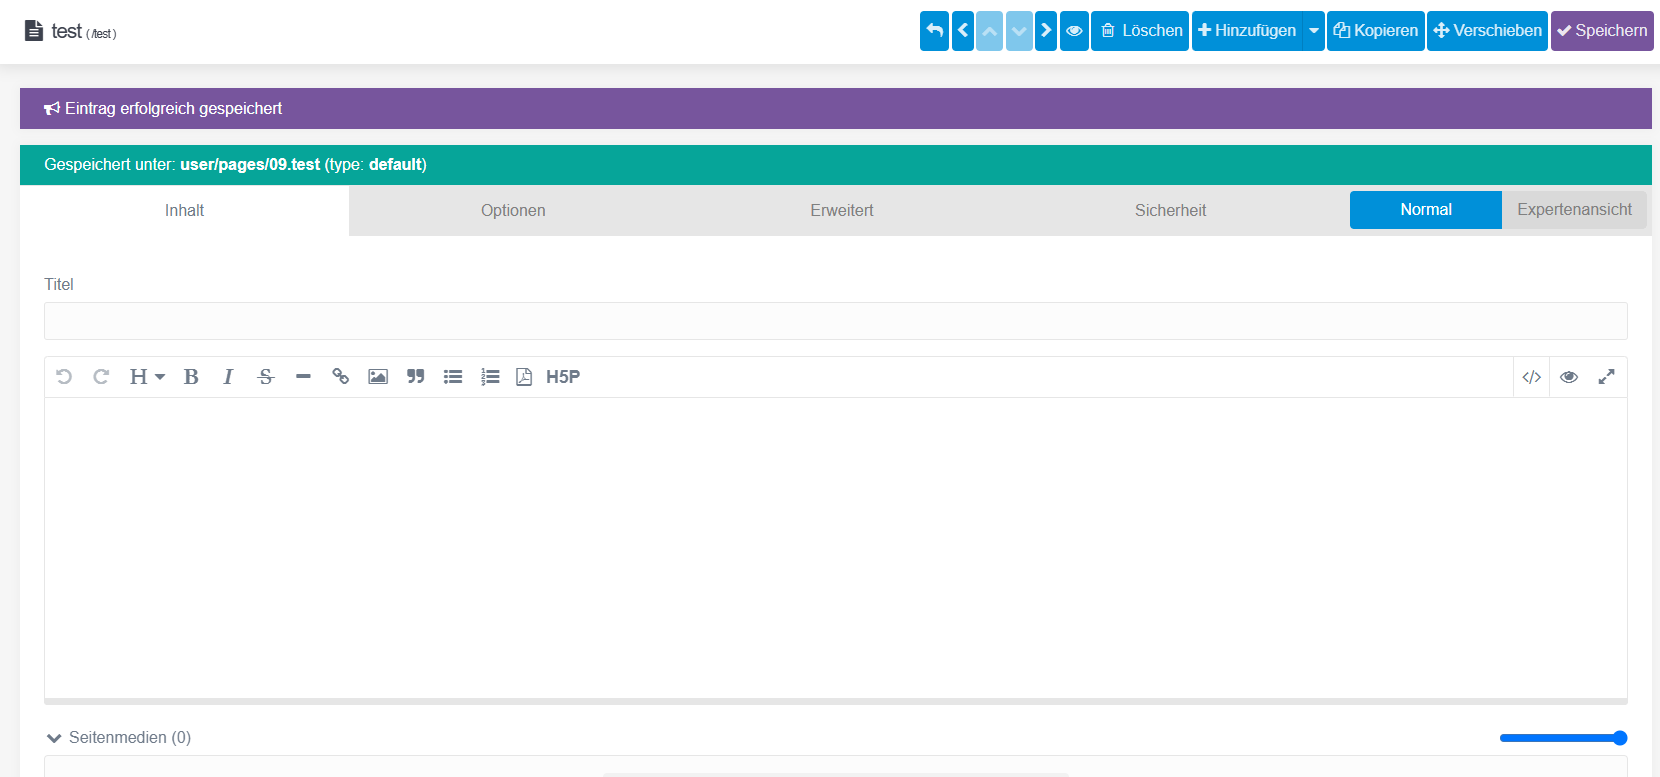Open the Inhalt tab
Image resolution: width=1660 pixels, height=777 pixels.
(184, 210)
